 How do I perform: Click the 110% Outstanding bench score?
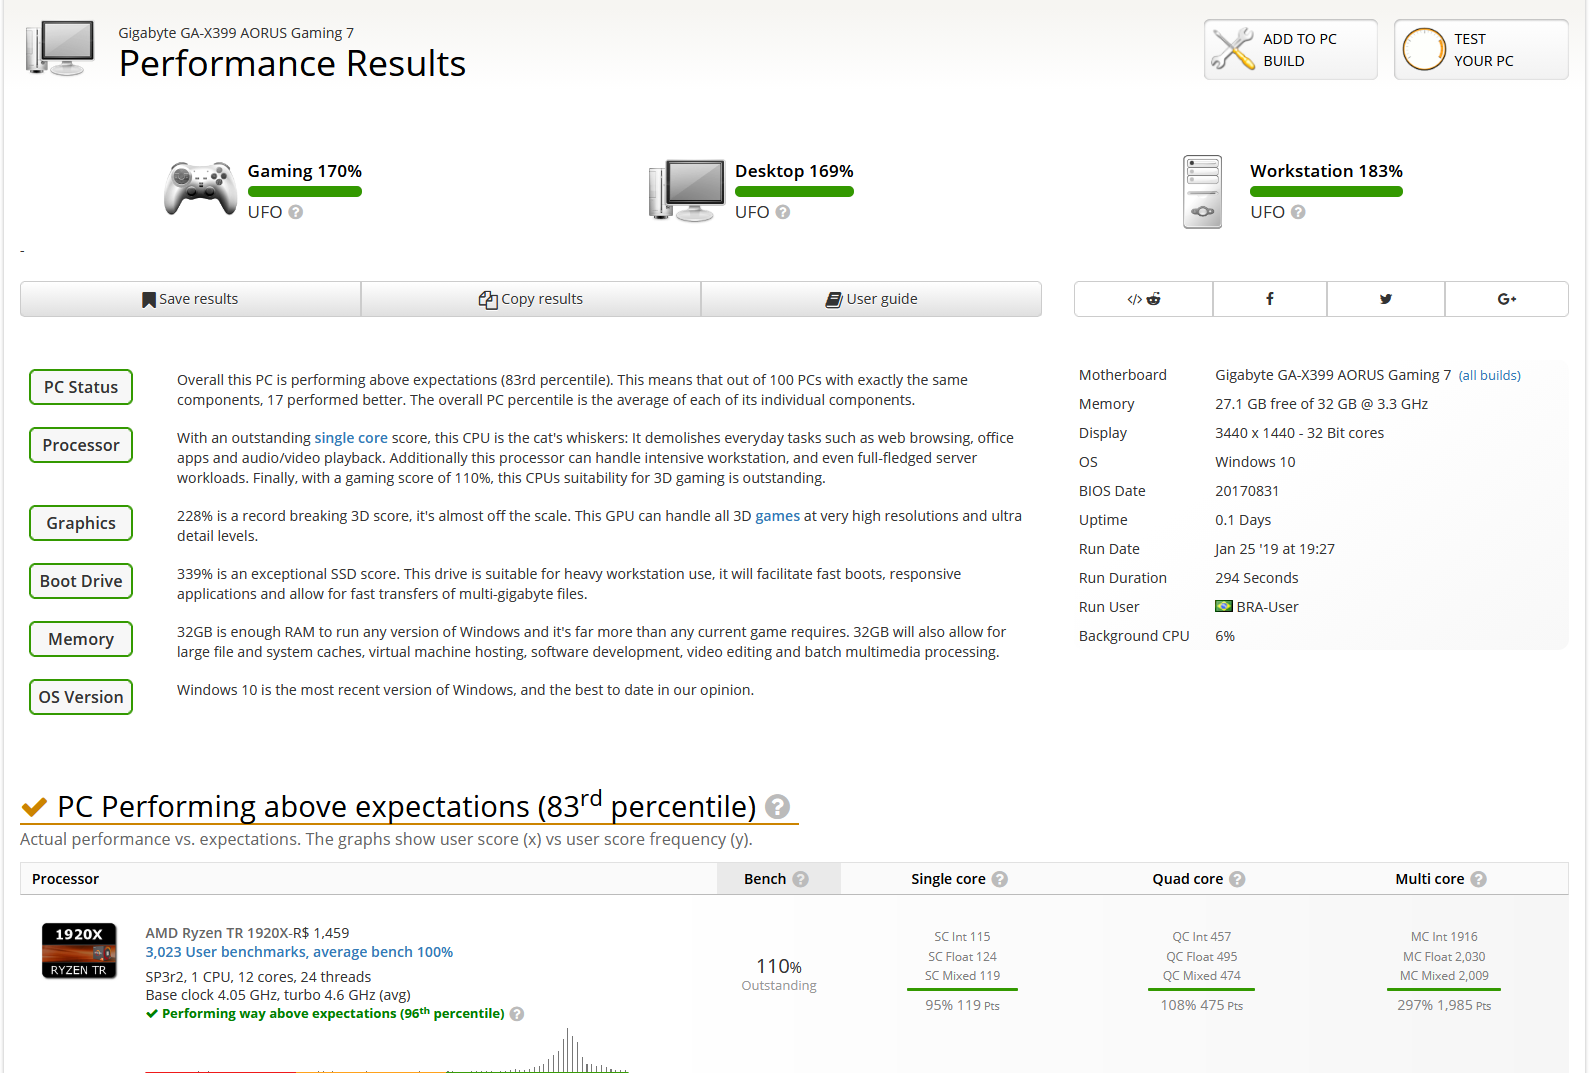[x=779, y=974]
